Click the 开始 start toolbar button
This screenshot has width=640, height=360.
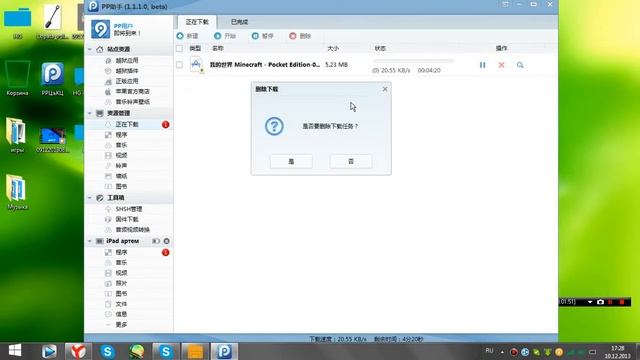(x=225, y=36)
